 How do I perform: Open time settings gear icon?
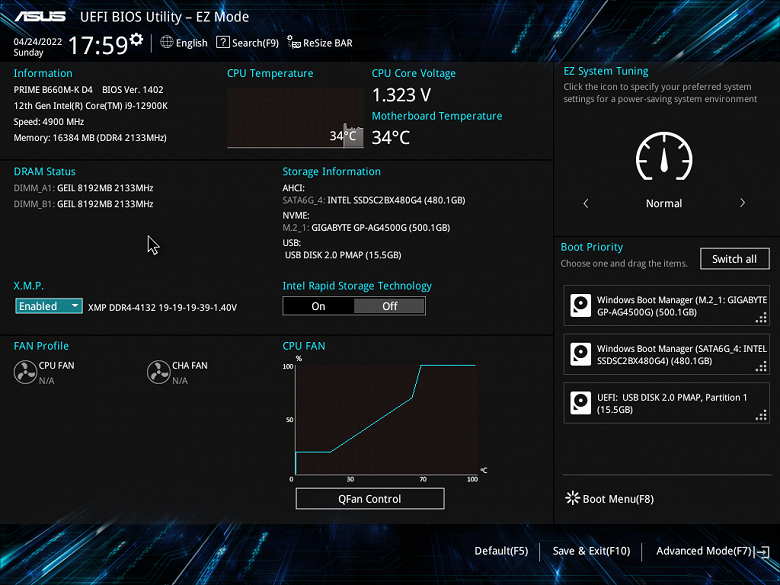point(136,39)
